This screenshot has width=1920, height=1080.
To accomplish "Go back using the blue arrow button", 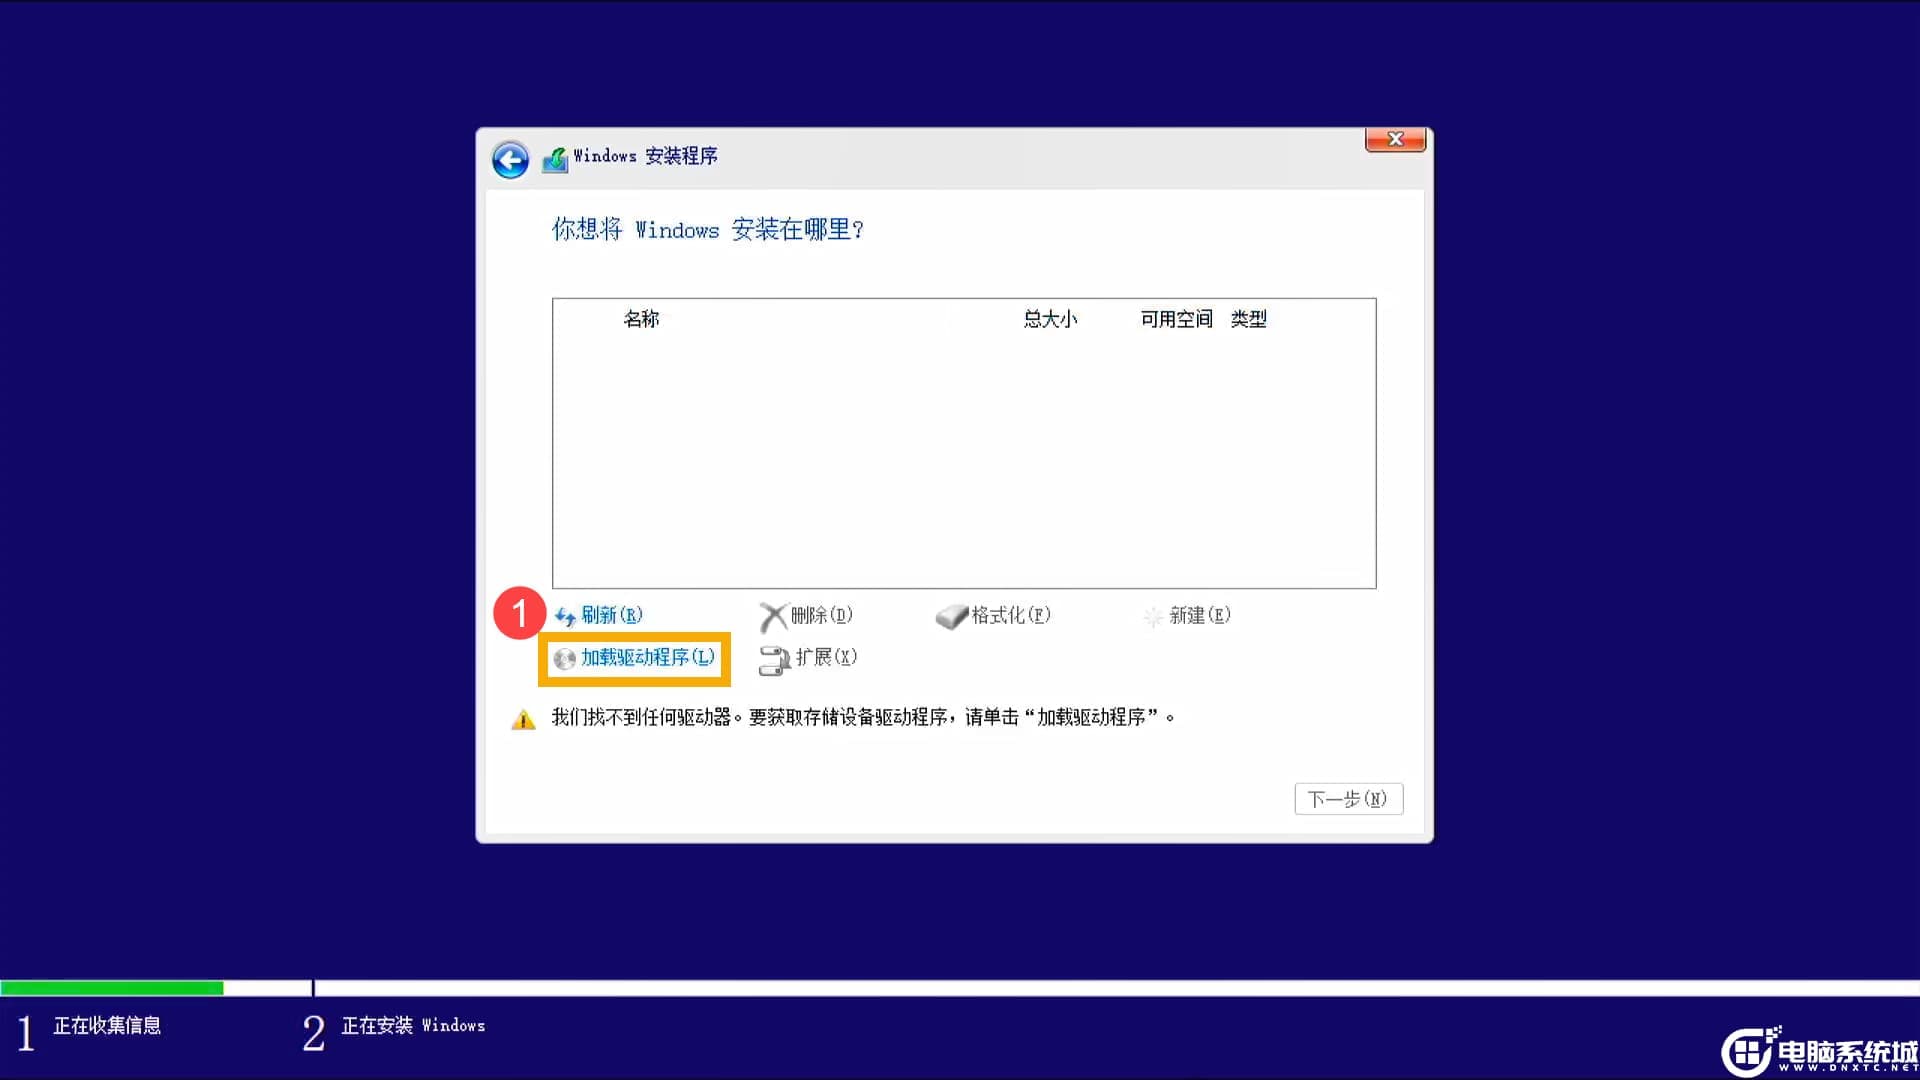I will pos(510,160).
